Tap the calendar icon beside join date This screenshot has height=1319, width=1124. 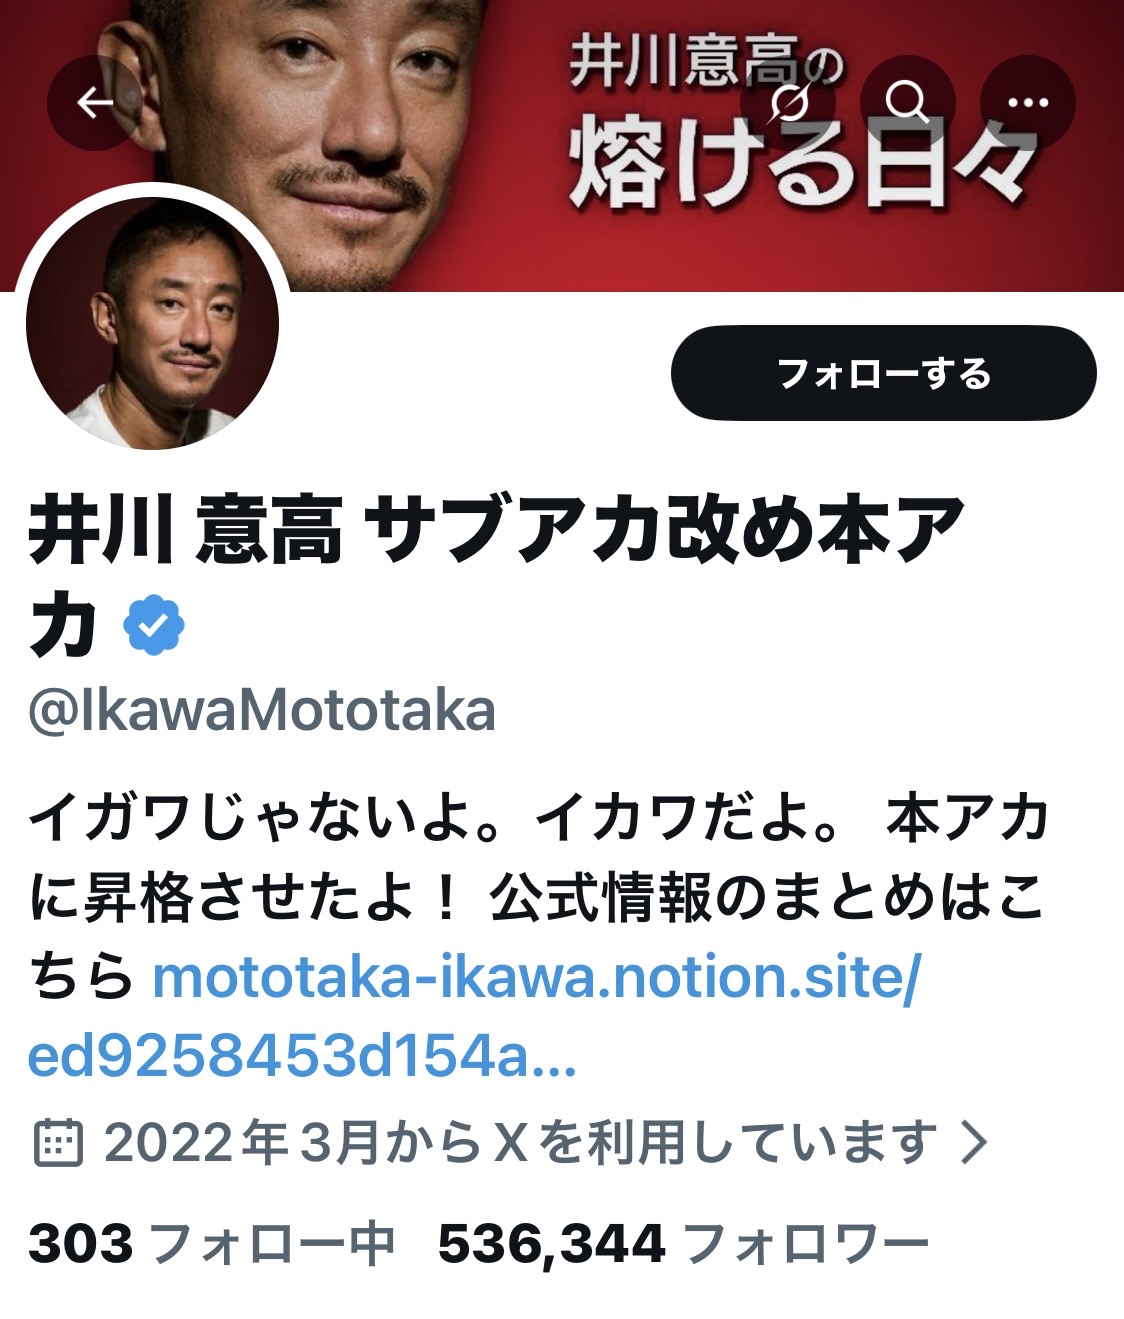(x=58, y=1142)
